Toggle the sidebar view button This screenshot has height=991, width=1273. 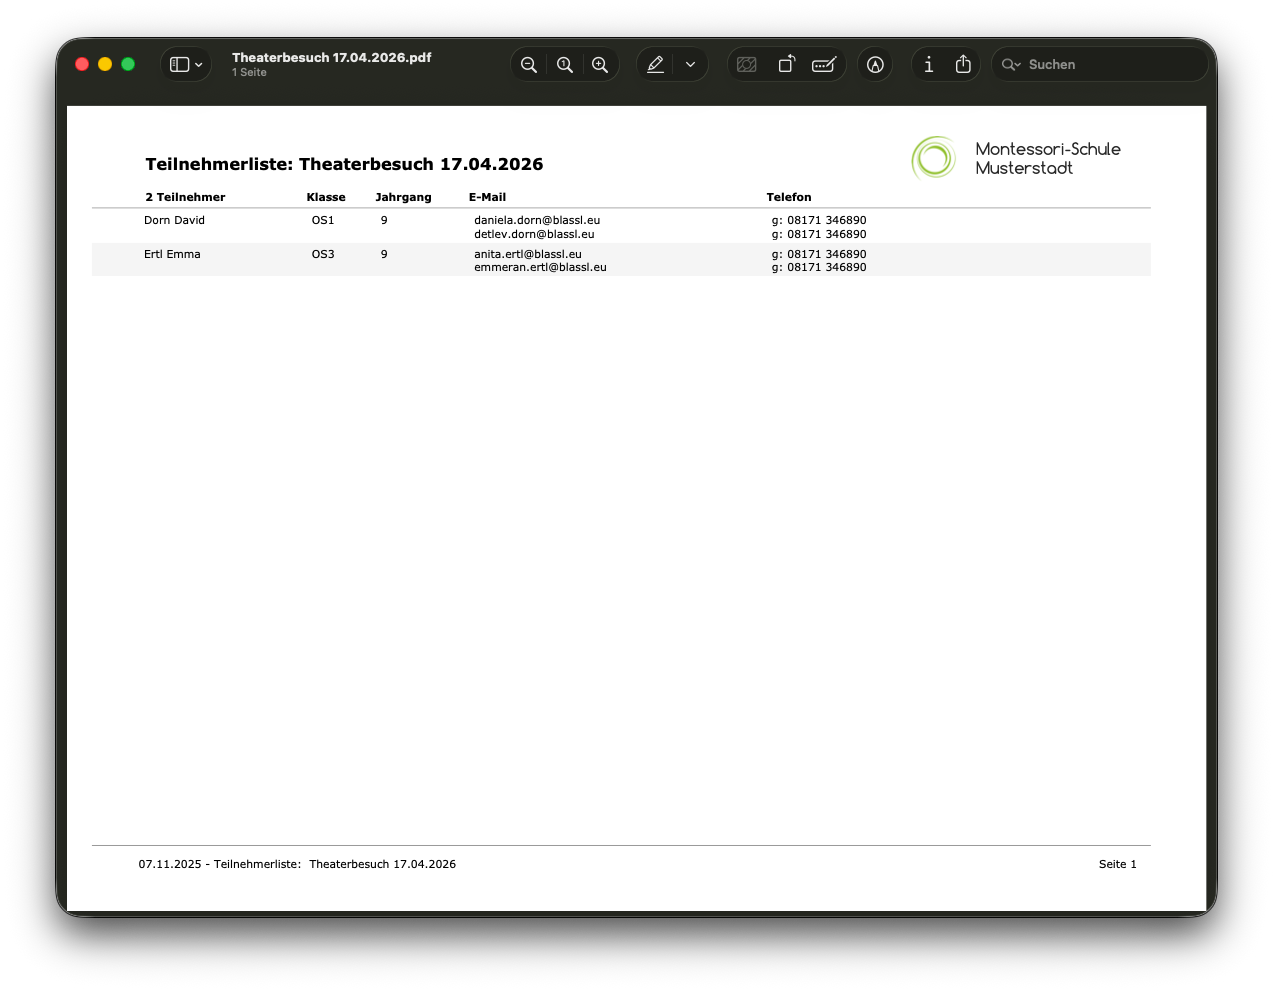pyautogui.click(x=180, y=65)
